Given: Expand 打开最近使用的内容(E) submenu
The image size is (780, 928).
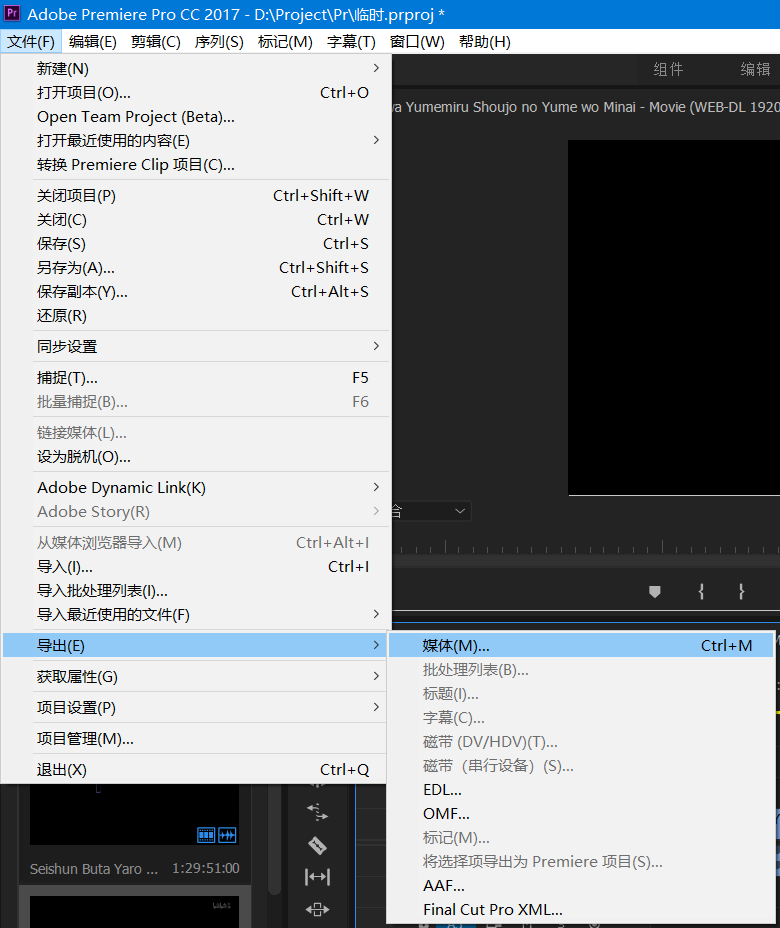Looking at the screenshot, I should 195,140.
